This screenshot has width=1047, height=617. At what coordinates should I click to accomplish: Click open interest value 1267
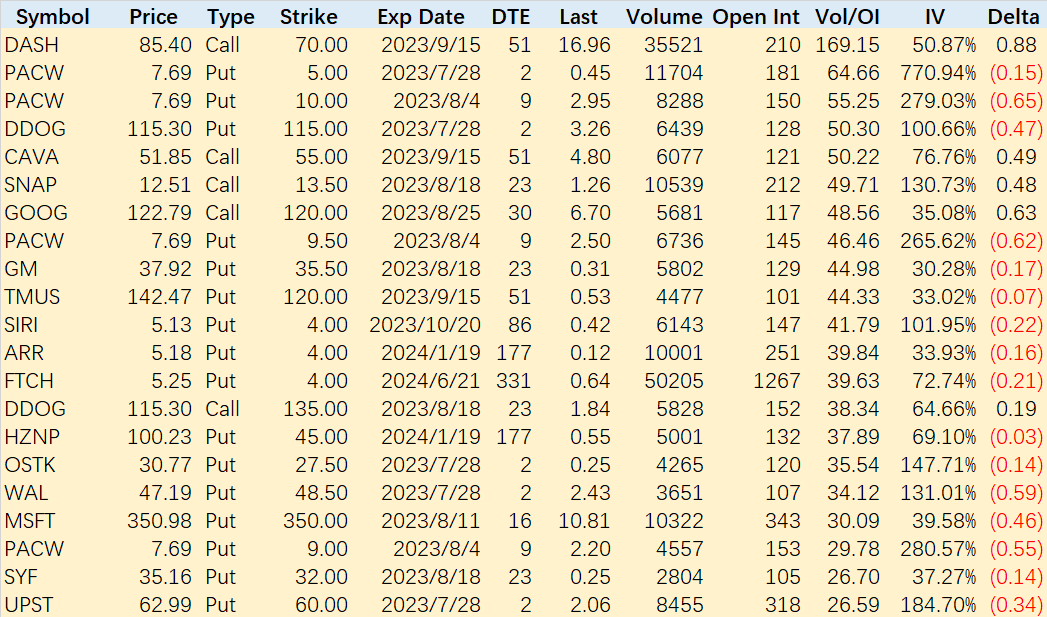777,381
